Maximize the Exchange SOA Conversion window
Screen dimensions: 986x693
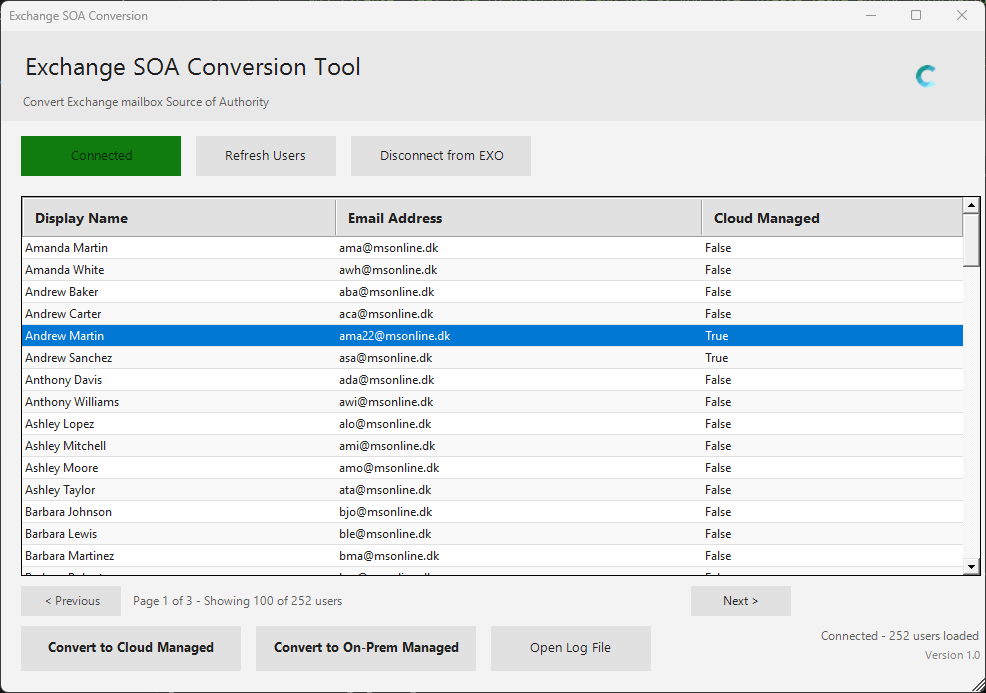click(916, 16)
